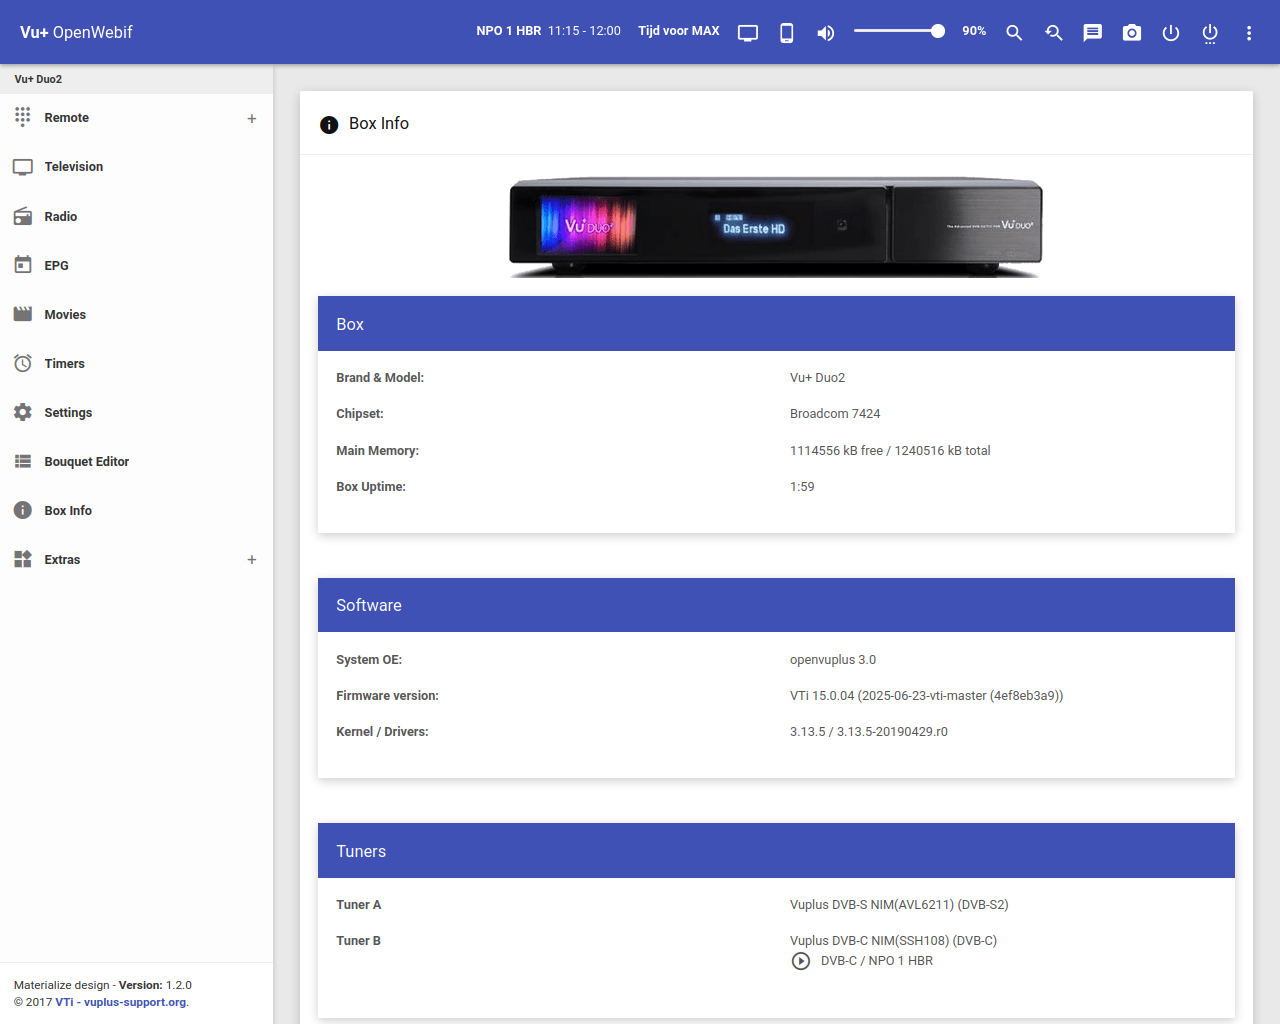This screenshot has height=1024, width=1280.
Task: Open the Bouquet Editor page
Action: coord(86,462)
